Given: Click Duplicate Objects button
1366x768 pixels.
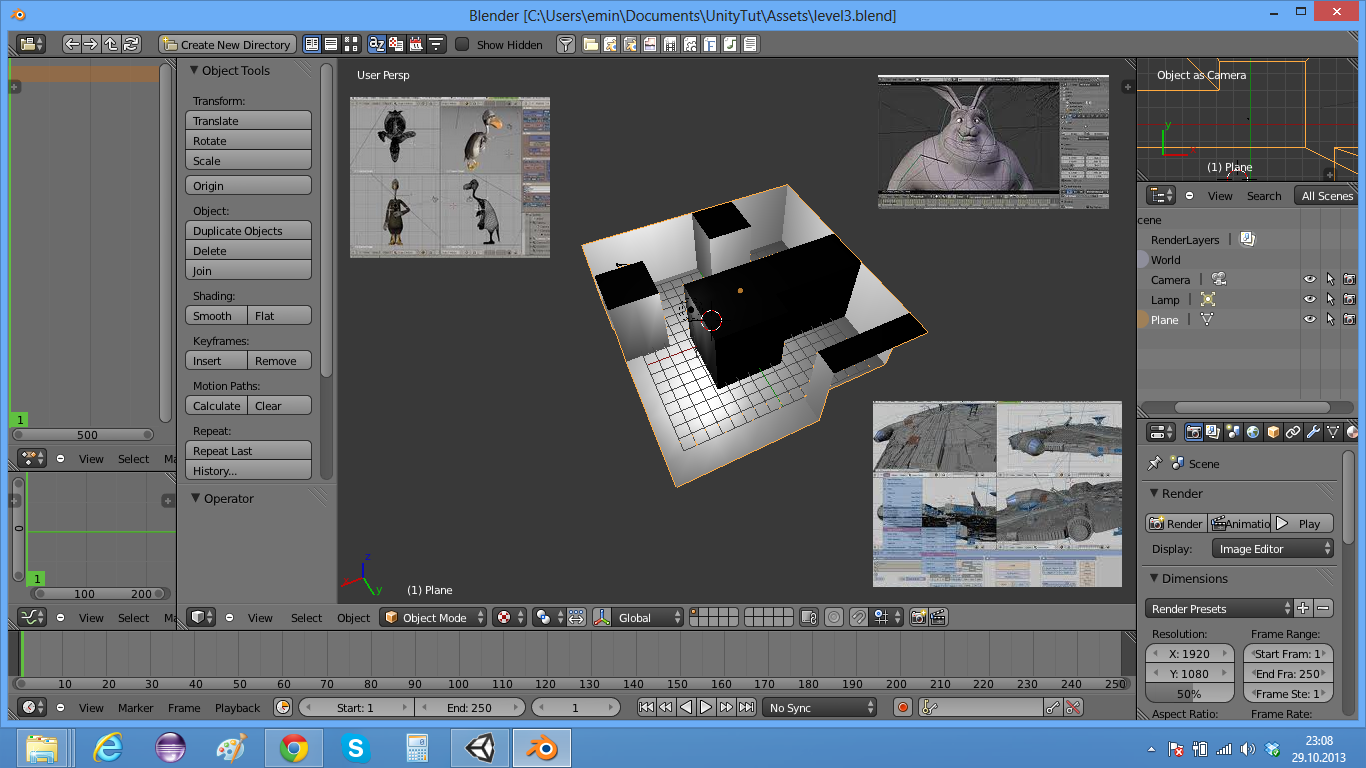Looking at the screenshot, I should click(248, 230).
